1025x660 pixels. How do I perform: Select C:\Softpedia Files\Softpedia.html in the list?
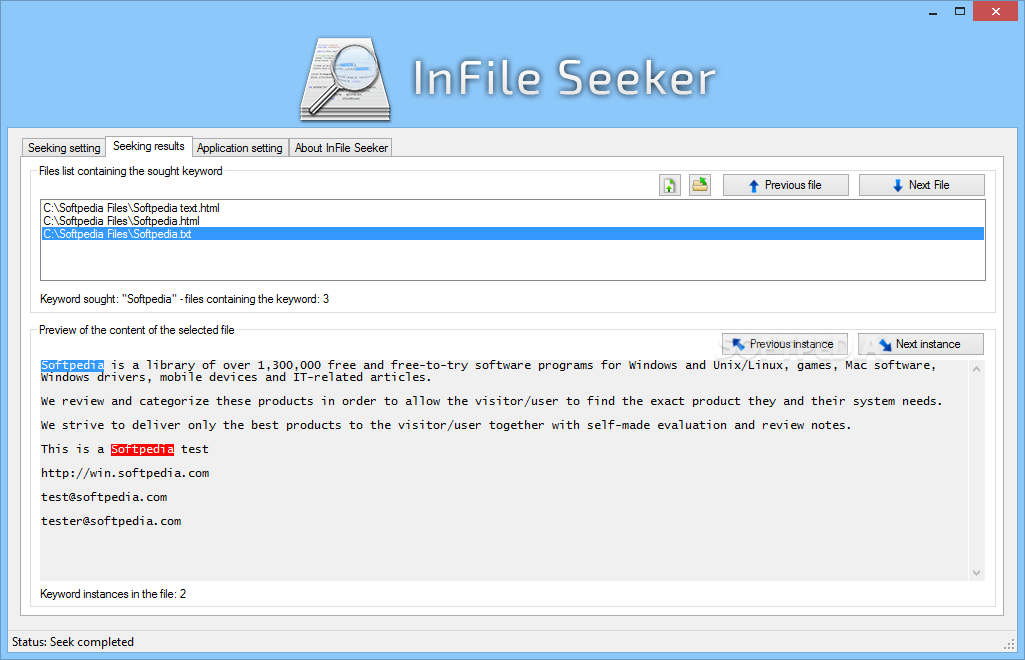512,221
